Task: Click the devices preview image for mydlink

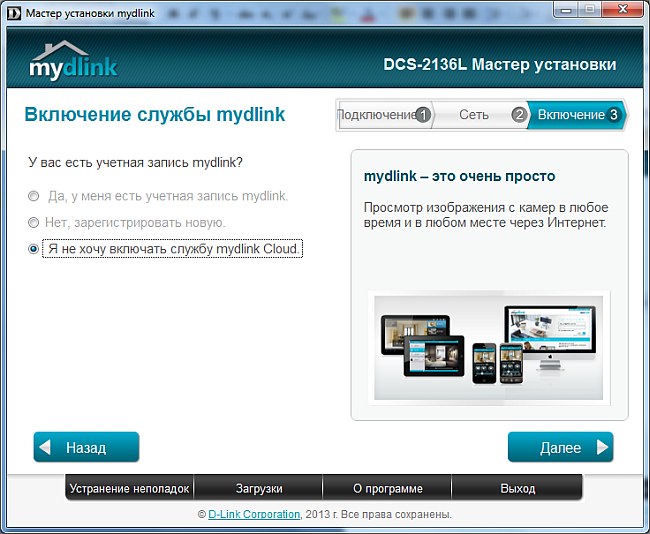Action: tap(488, 348)
